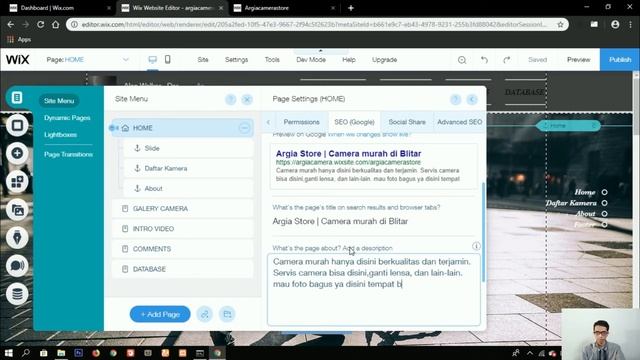The width and height of the screenshot is (640, 360).
Task: Undo the last action
Action: click(484, 60)
